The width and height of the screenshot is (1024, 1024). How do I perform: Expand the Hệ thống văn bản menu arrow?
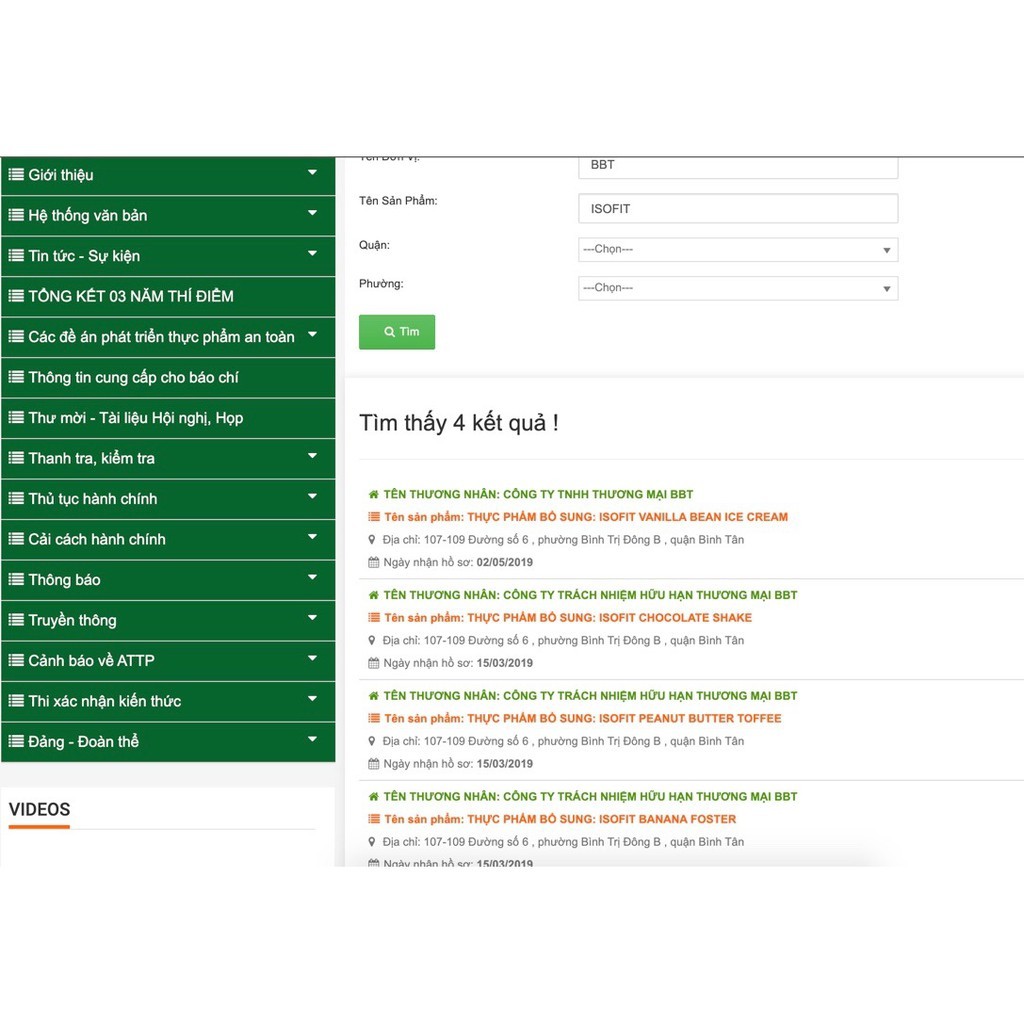(312, 214)
